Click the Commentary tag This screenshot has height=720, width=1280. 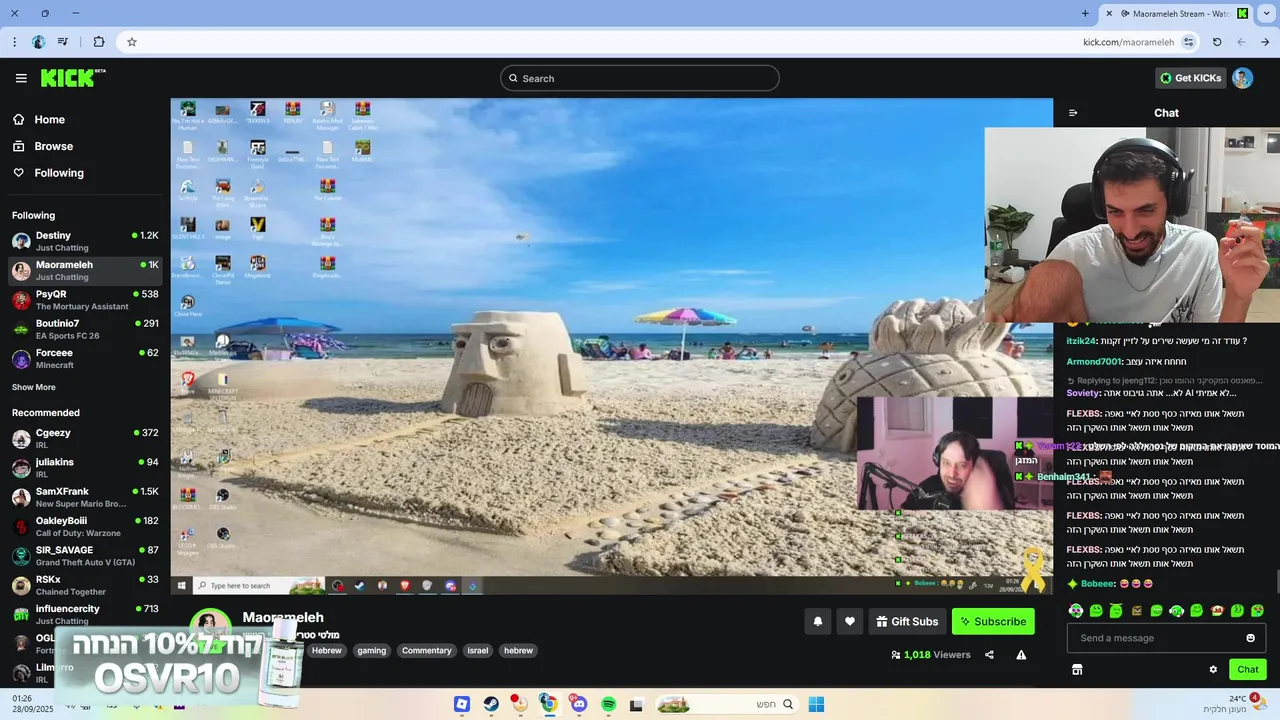pos(427,650)
